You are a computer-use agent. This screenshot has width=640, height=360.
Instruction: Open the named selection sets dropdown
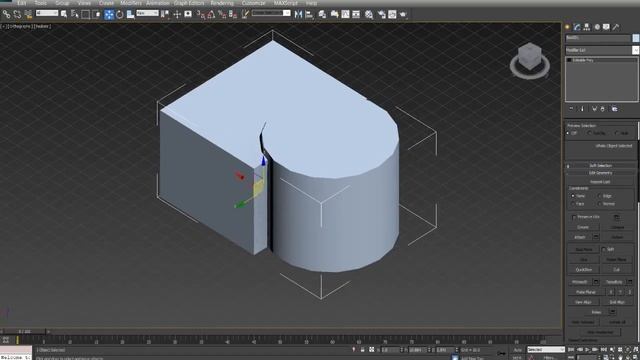(287, 13)
